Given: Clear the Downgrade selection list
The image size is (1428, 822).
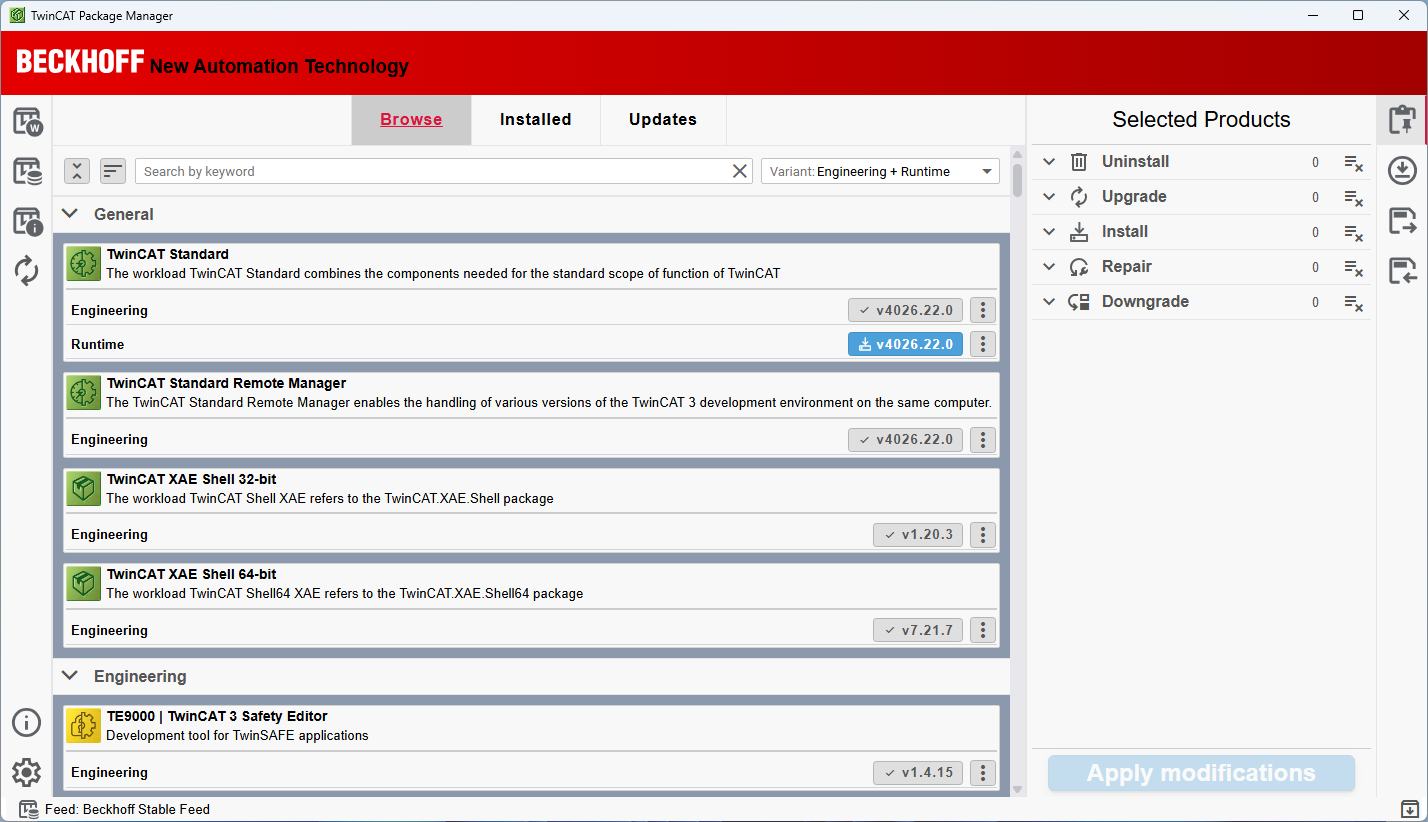Looking at the screenshot, I should pos(1353,302).
